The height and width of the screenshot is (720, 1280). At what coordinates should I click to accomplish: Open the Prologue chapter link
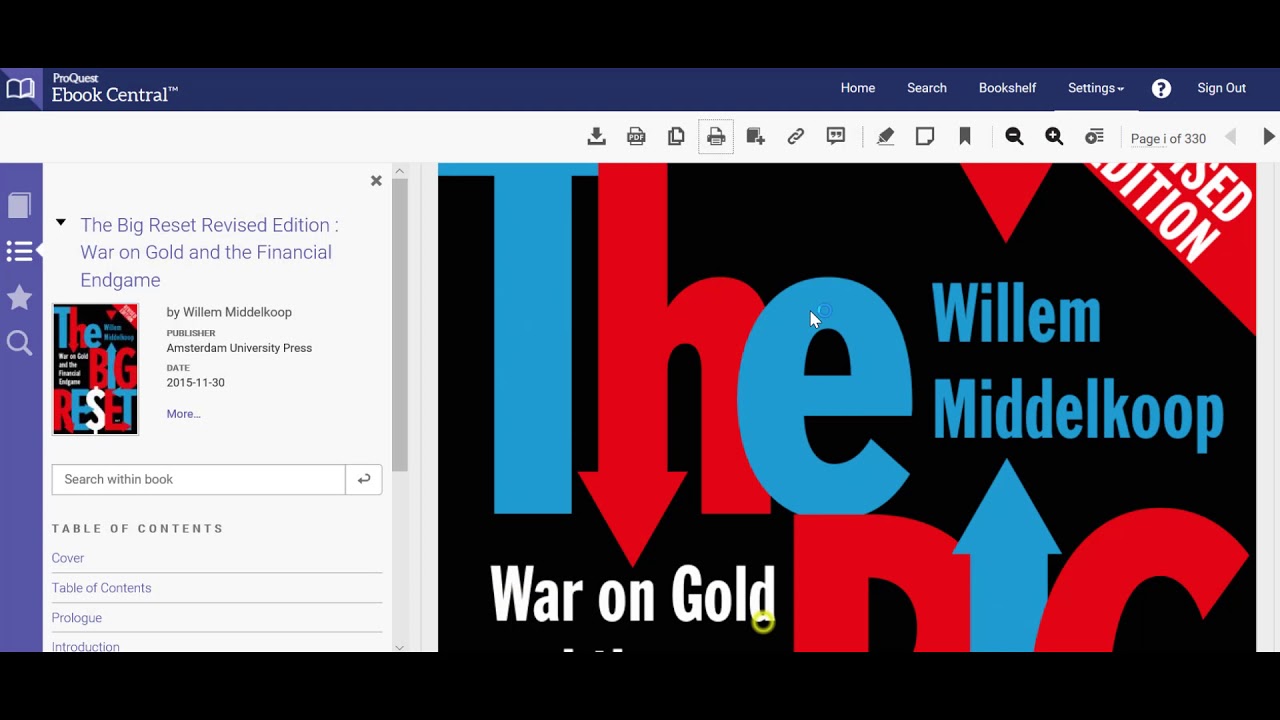77,618
